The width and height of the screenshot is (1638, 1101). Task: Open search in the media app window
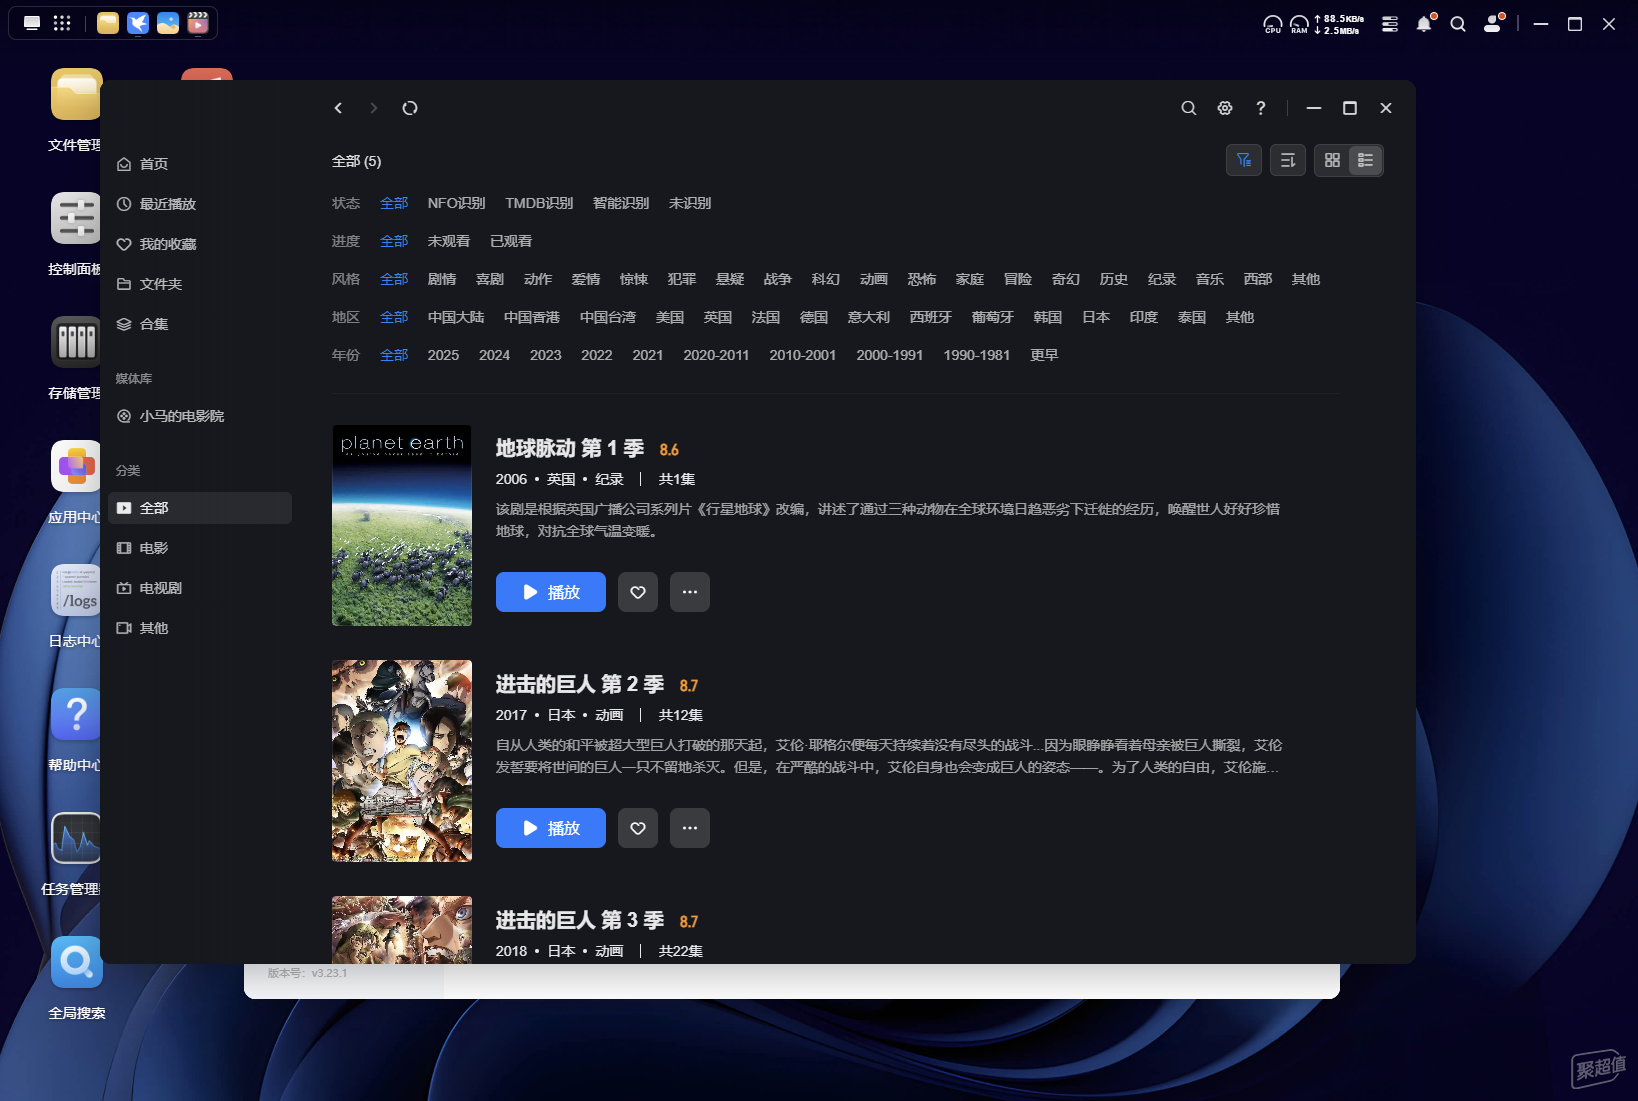click(1189, 108)
